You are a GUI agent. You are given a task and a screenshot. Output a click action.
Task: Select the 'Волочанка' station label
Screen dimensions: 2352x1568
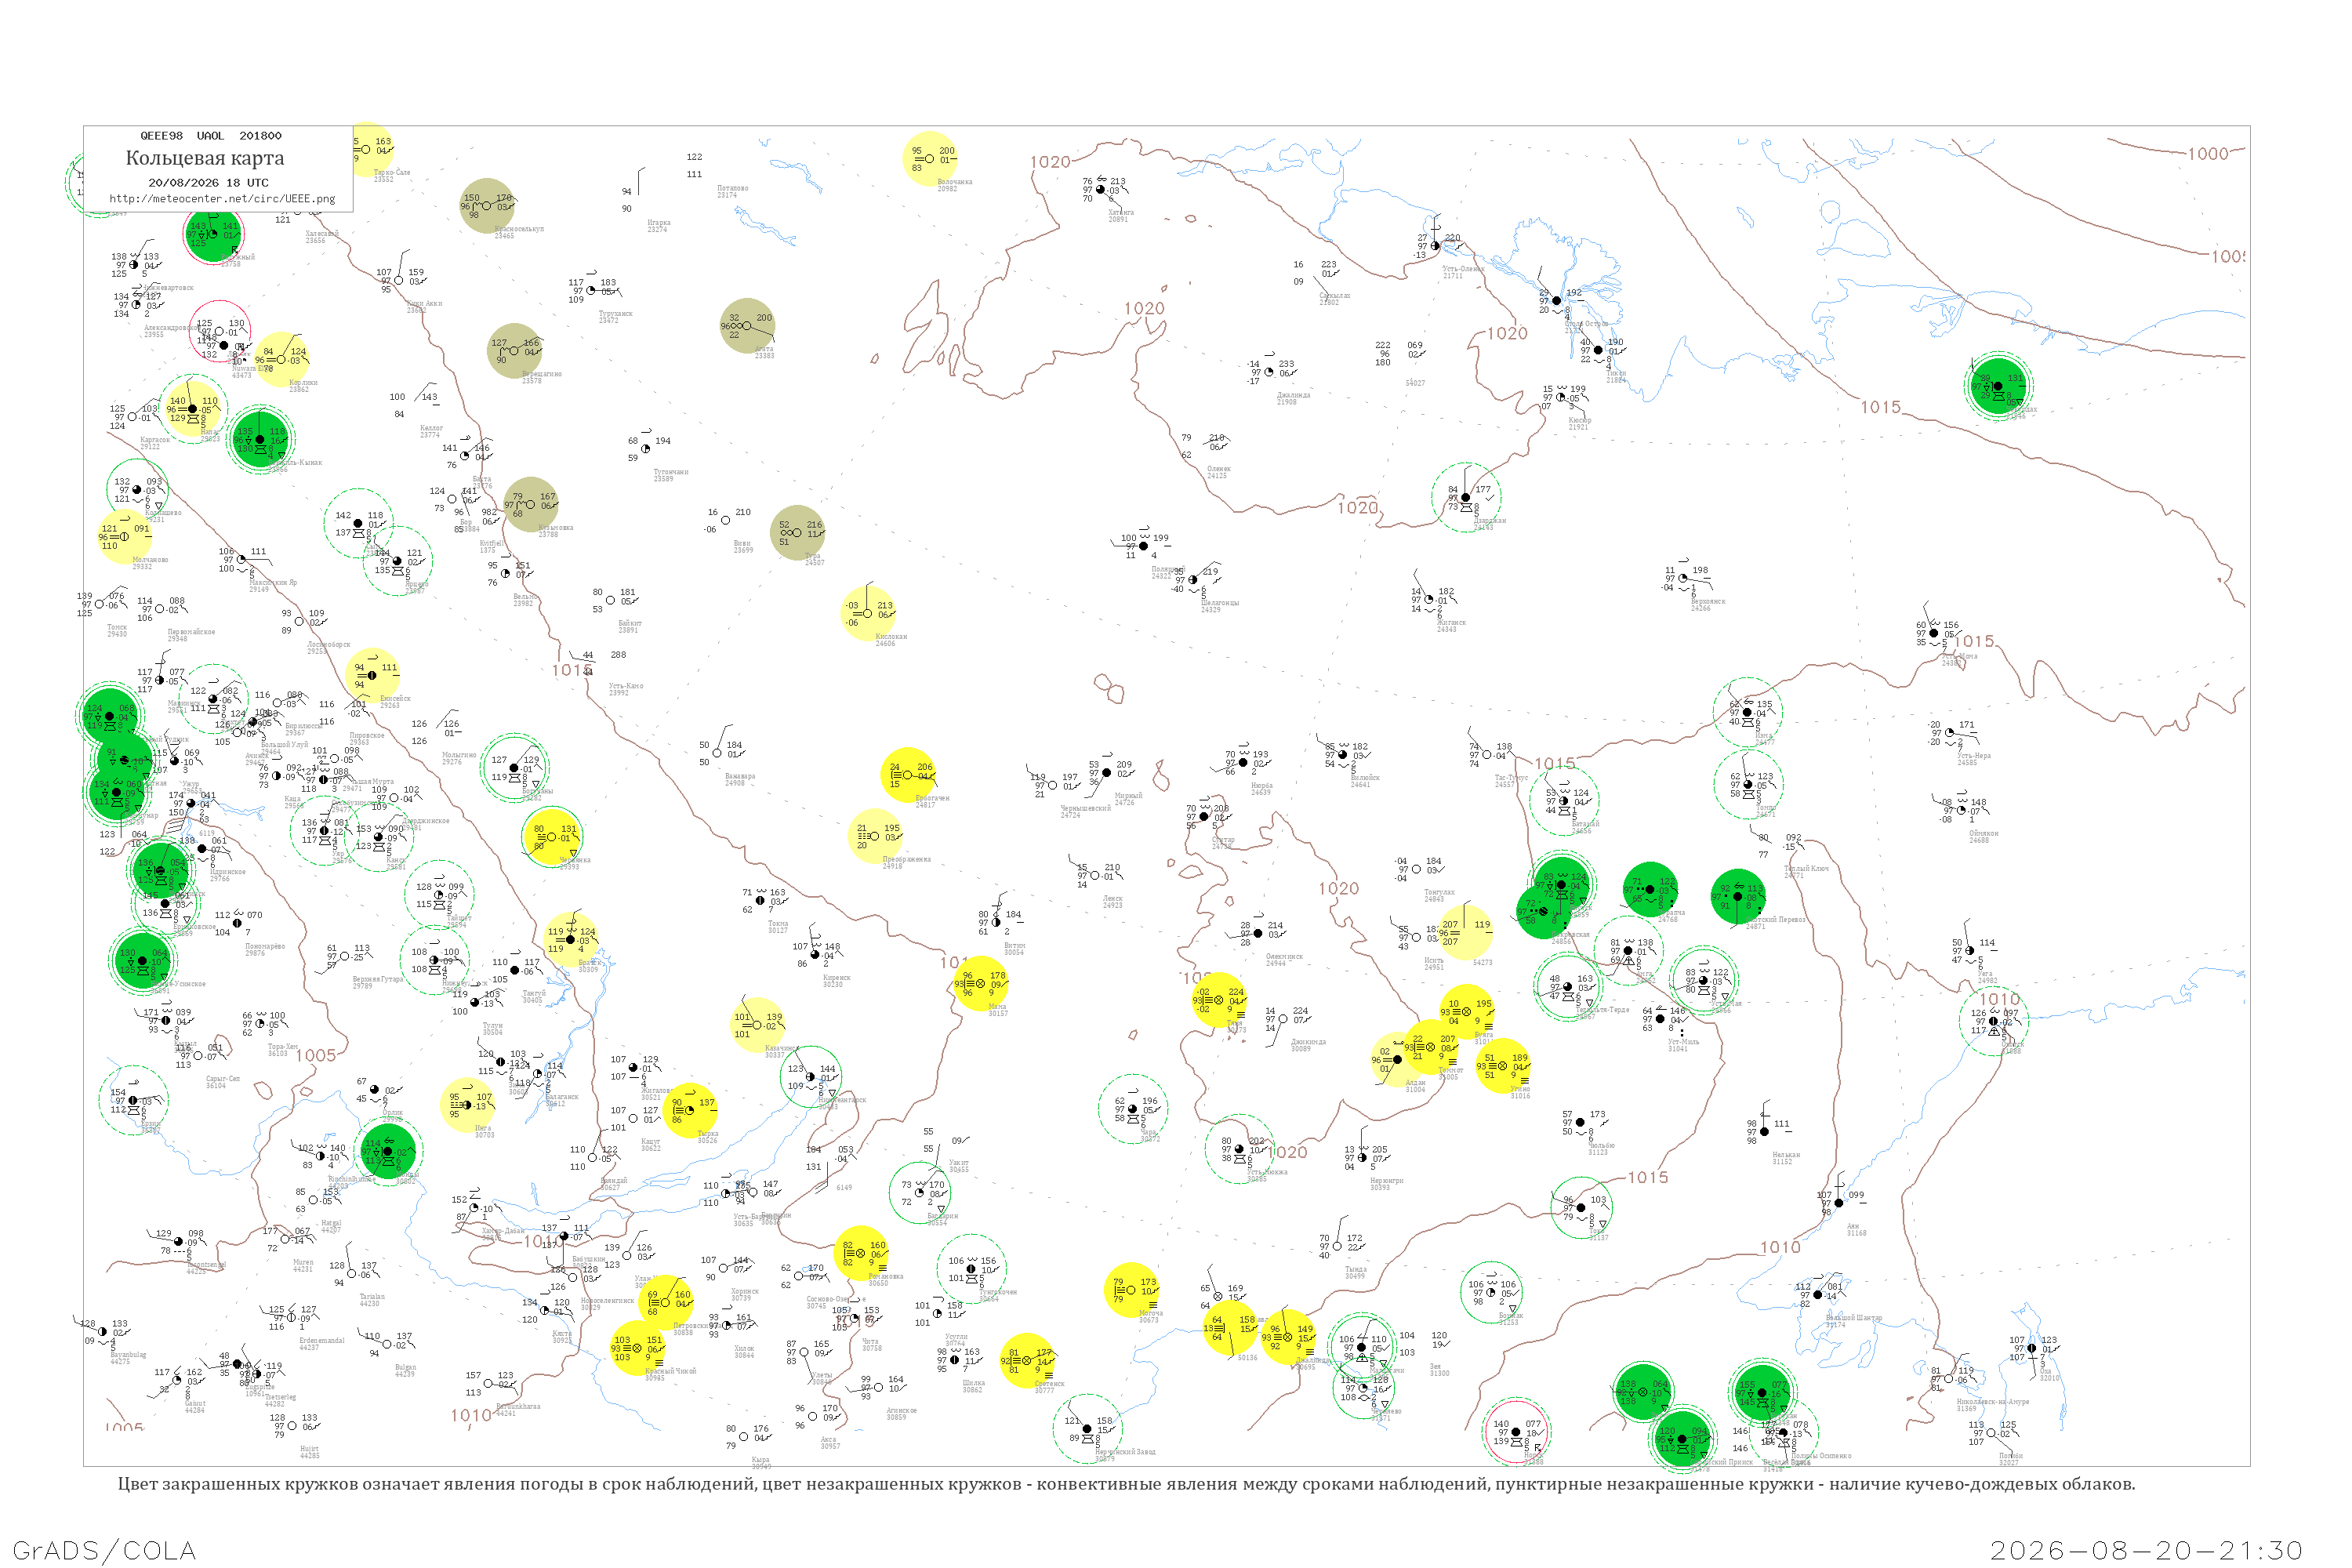coord(955,182)
